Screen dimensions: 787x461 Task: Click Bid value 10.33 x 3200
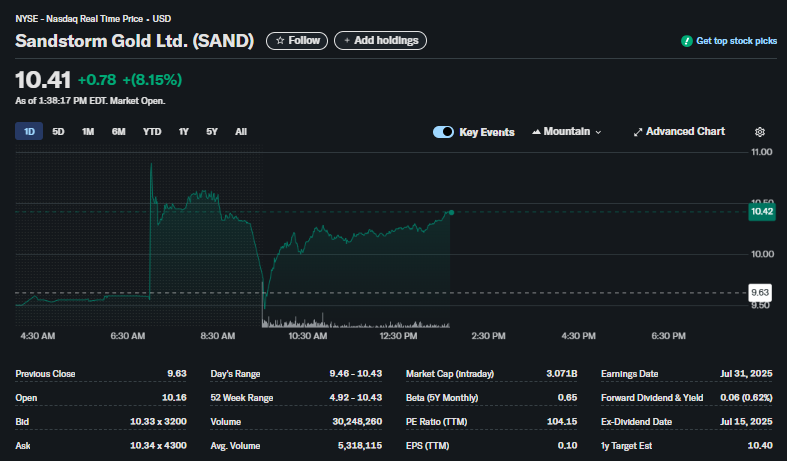click(x=158, y=421)
